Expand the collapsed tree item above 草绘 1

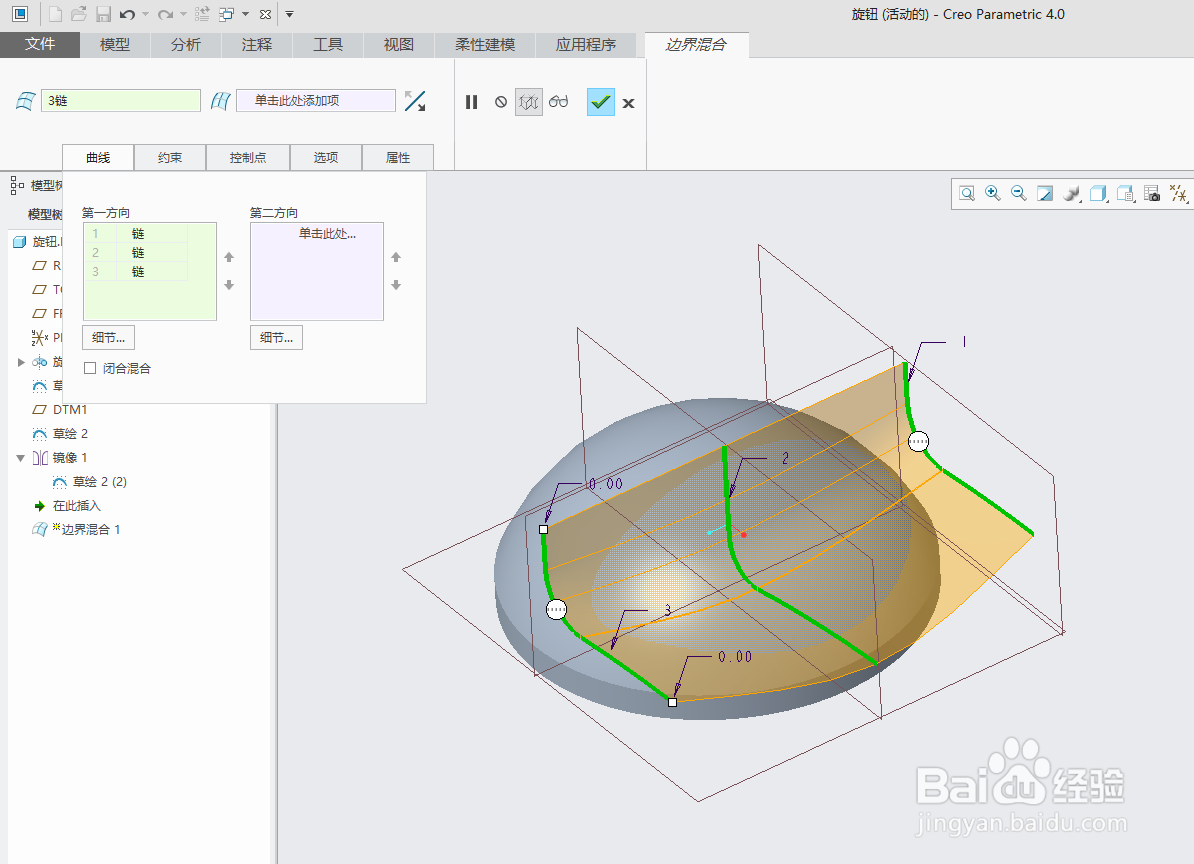[x=21, y=362]
